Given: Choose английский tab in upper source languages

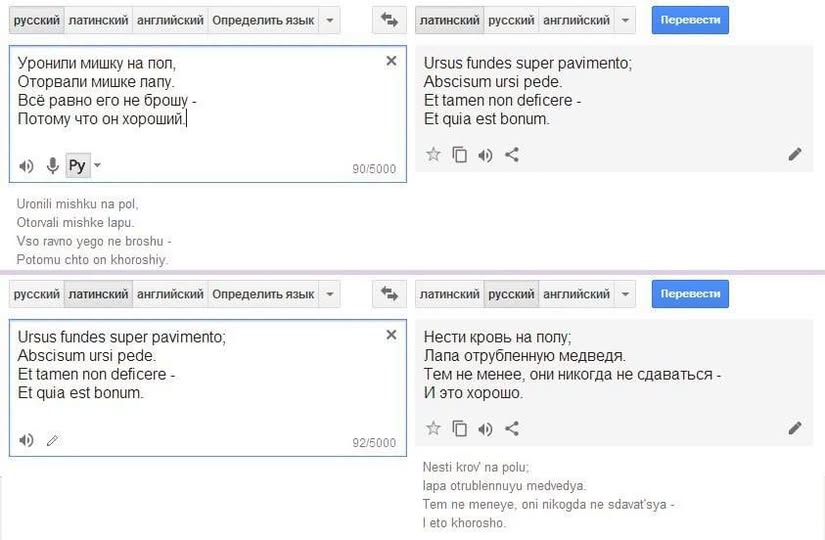Looking at the screenshot, I should pyautogui.click(x=170, y=20).
